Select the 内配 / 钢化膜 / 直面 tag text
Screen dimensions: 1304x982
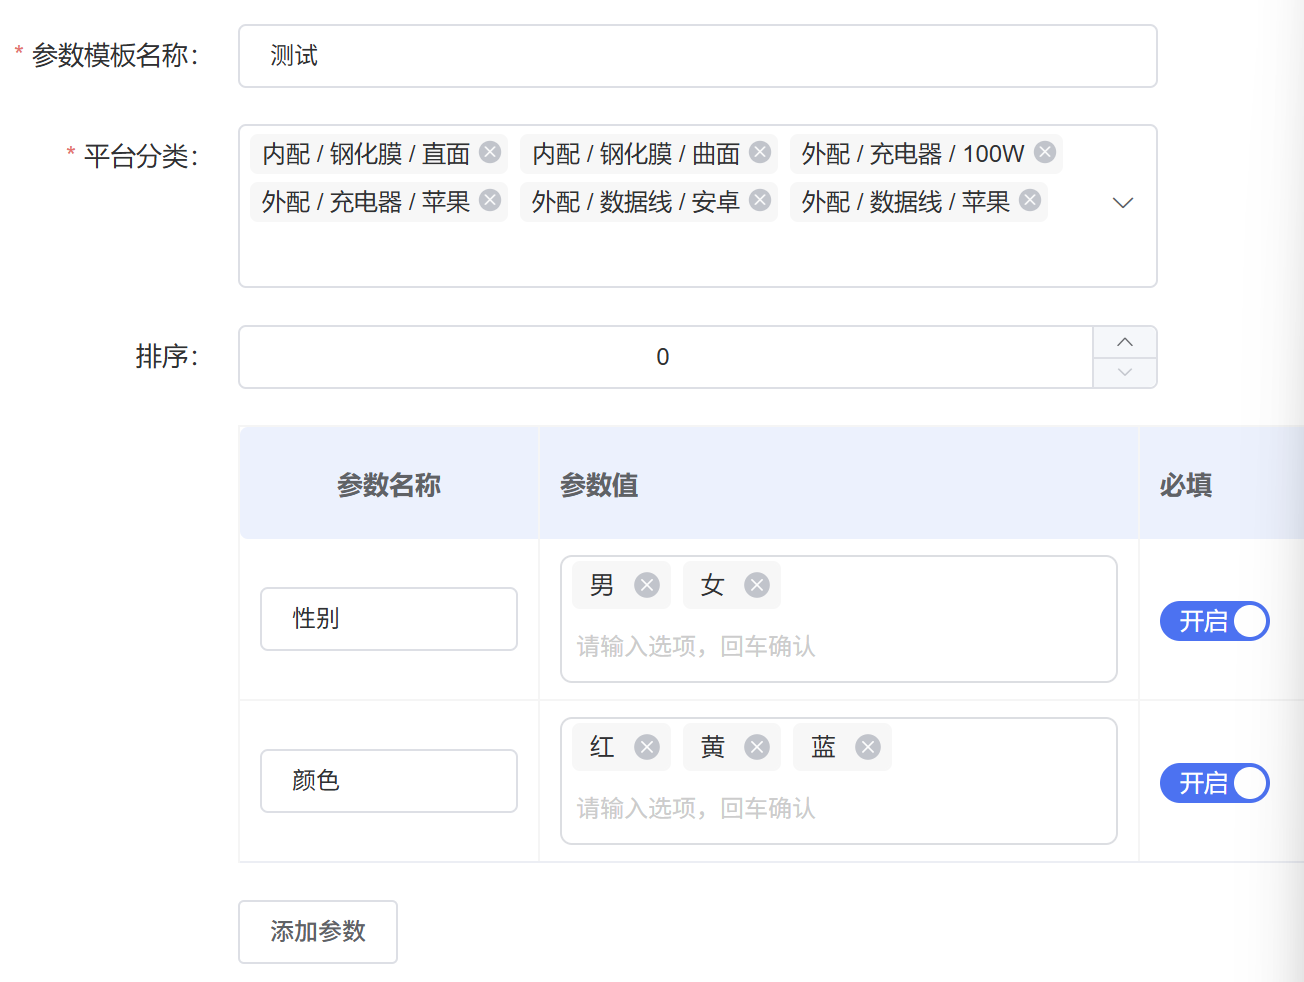click(366, 154)
